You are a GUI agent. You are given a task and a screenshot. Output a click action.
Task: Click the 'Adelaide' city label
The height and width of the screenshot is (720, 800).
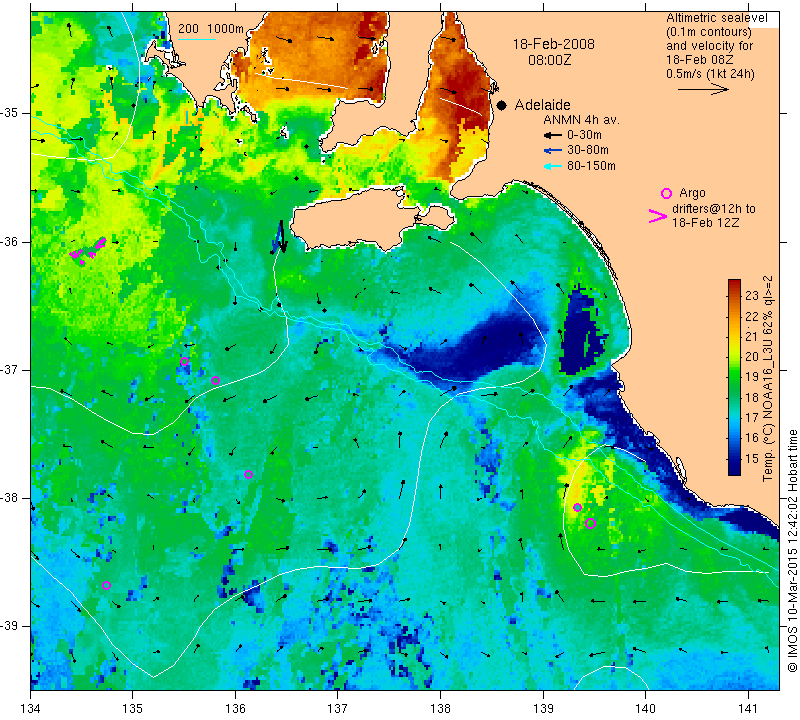[x=542, y=105]
